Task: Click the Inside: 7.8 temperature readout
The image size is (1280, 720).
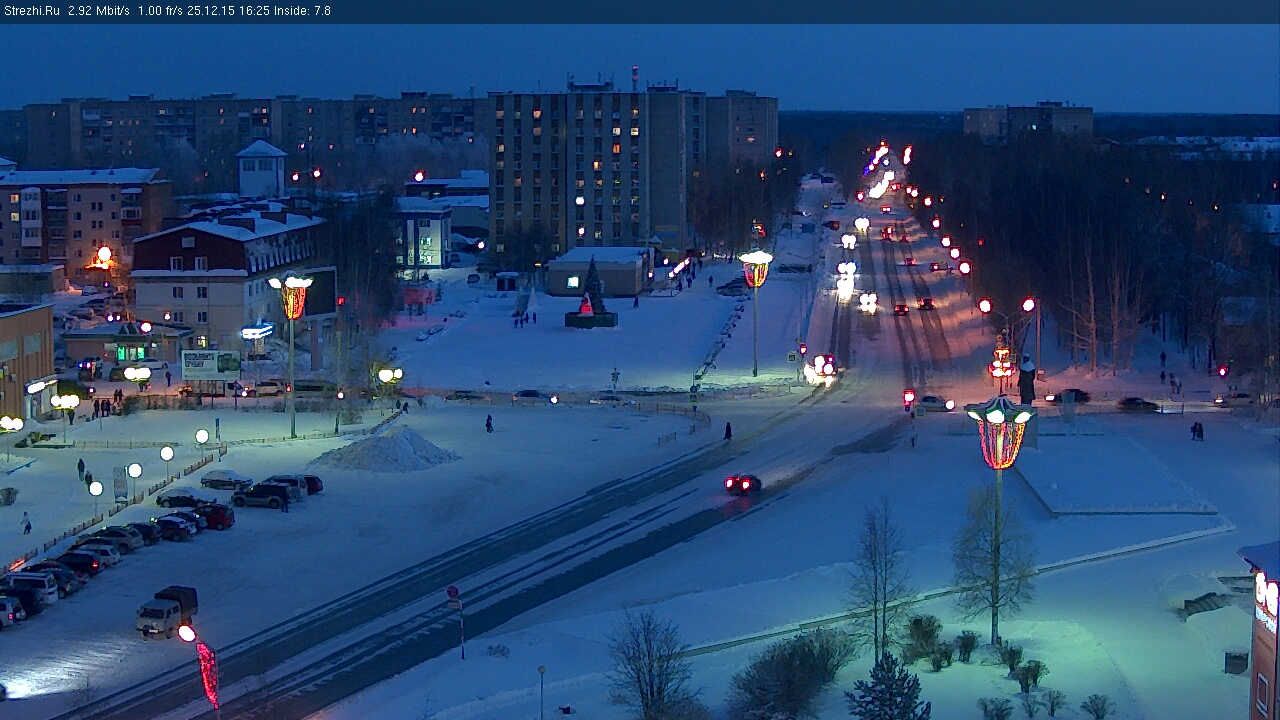Action: [302, 11]
